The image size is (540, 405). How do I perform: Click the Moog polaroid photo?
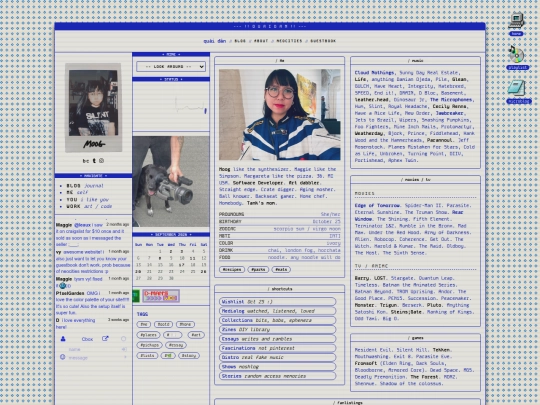[93, 107]
